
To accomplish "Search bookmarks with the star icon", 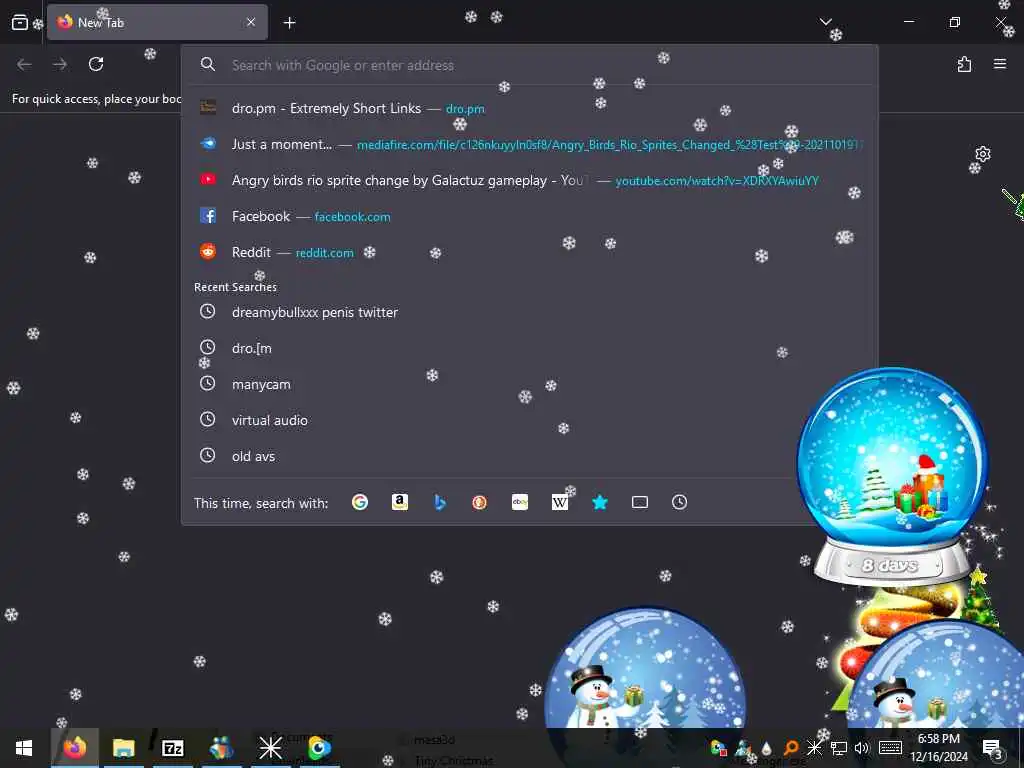I will [600, 502].
